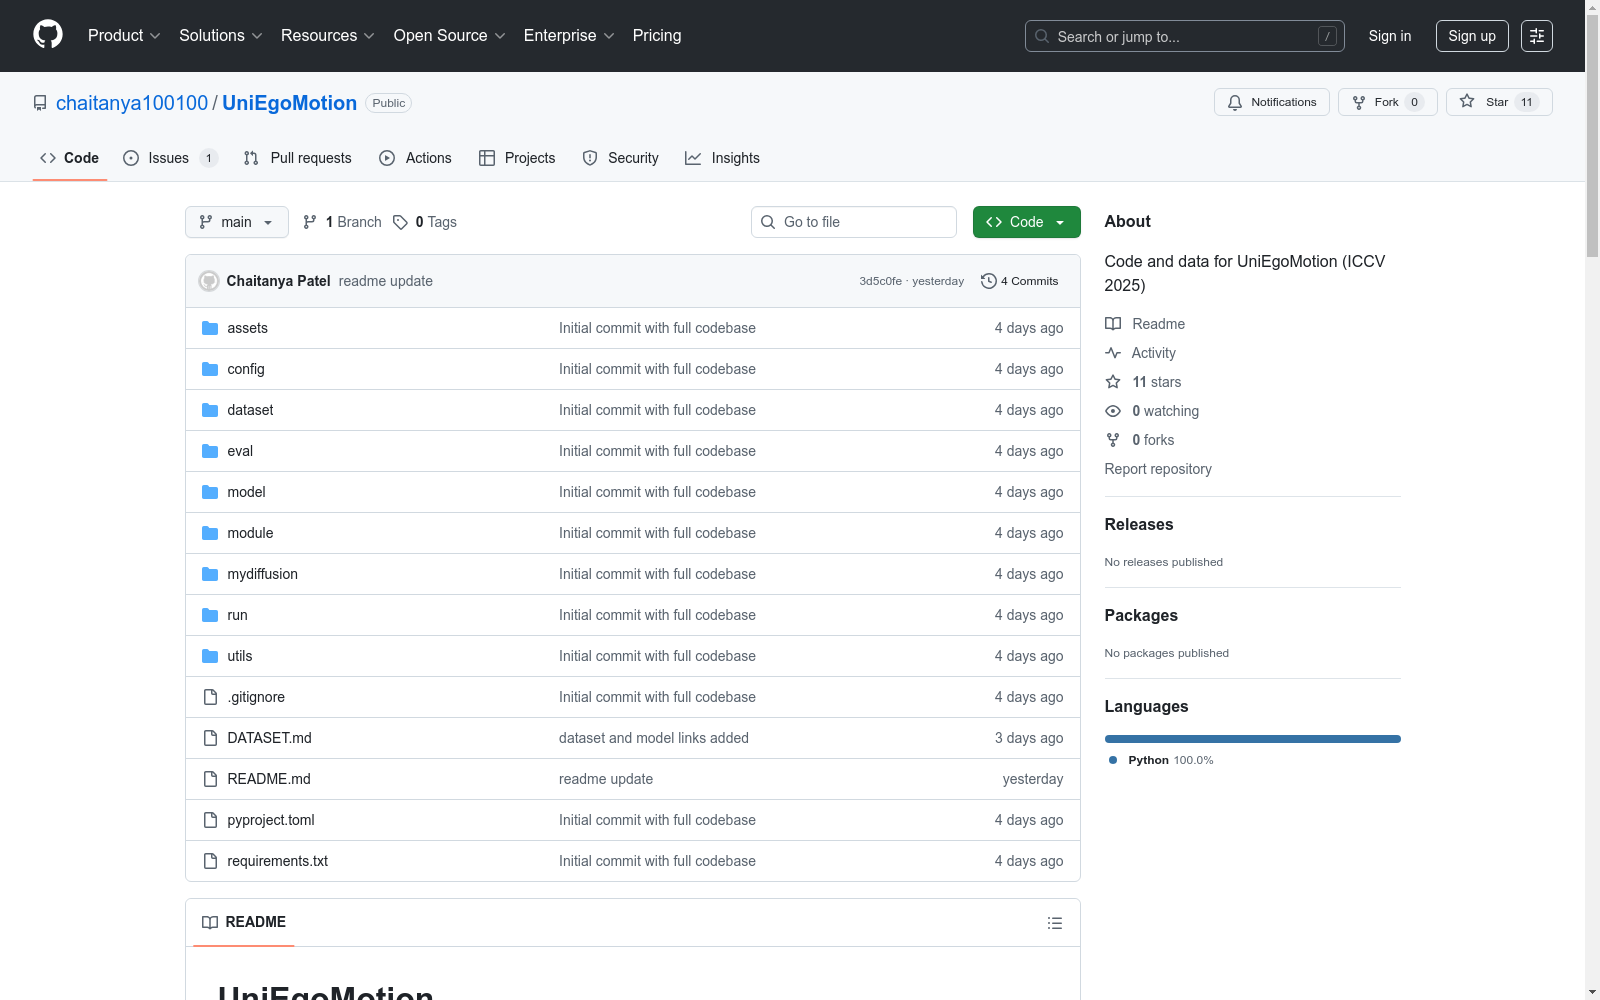
Task: View the 0 forks link
Action: [1140, 440]
